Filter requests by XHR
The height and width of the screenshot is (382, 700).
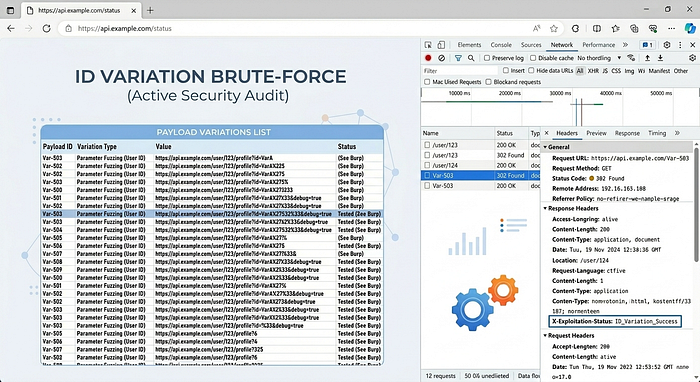593,71
